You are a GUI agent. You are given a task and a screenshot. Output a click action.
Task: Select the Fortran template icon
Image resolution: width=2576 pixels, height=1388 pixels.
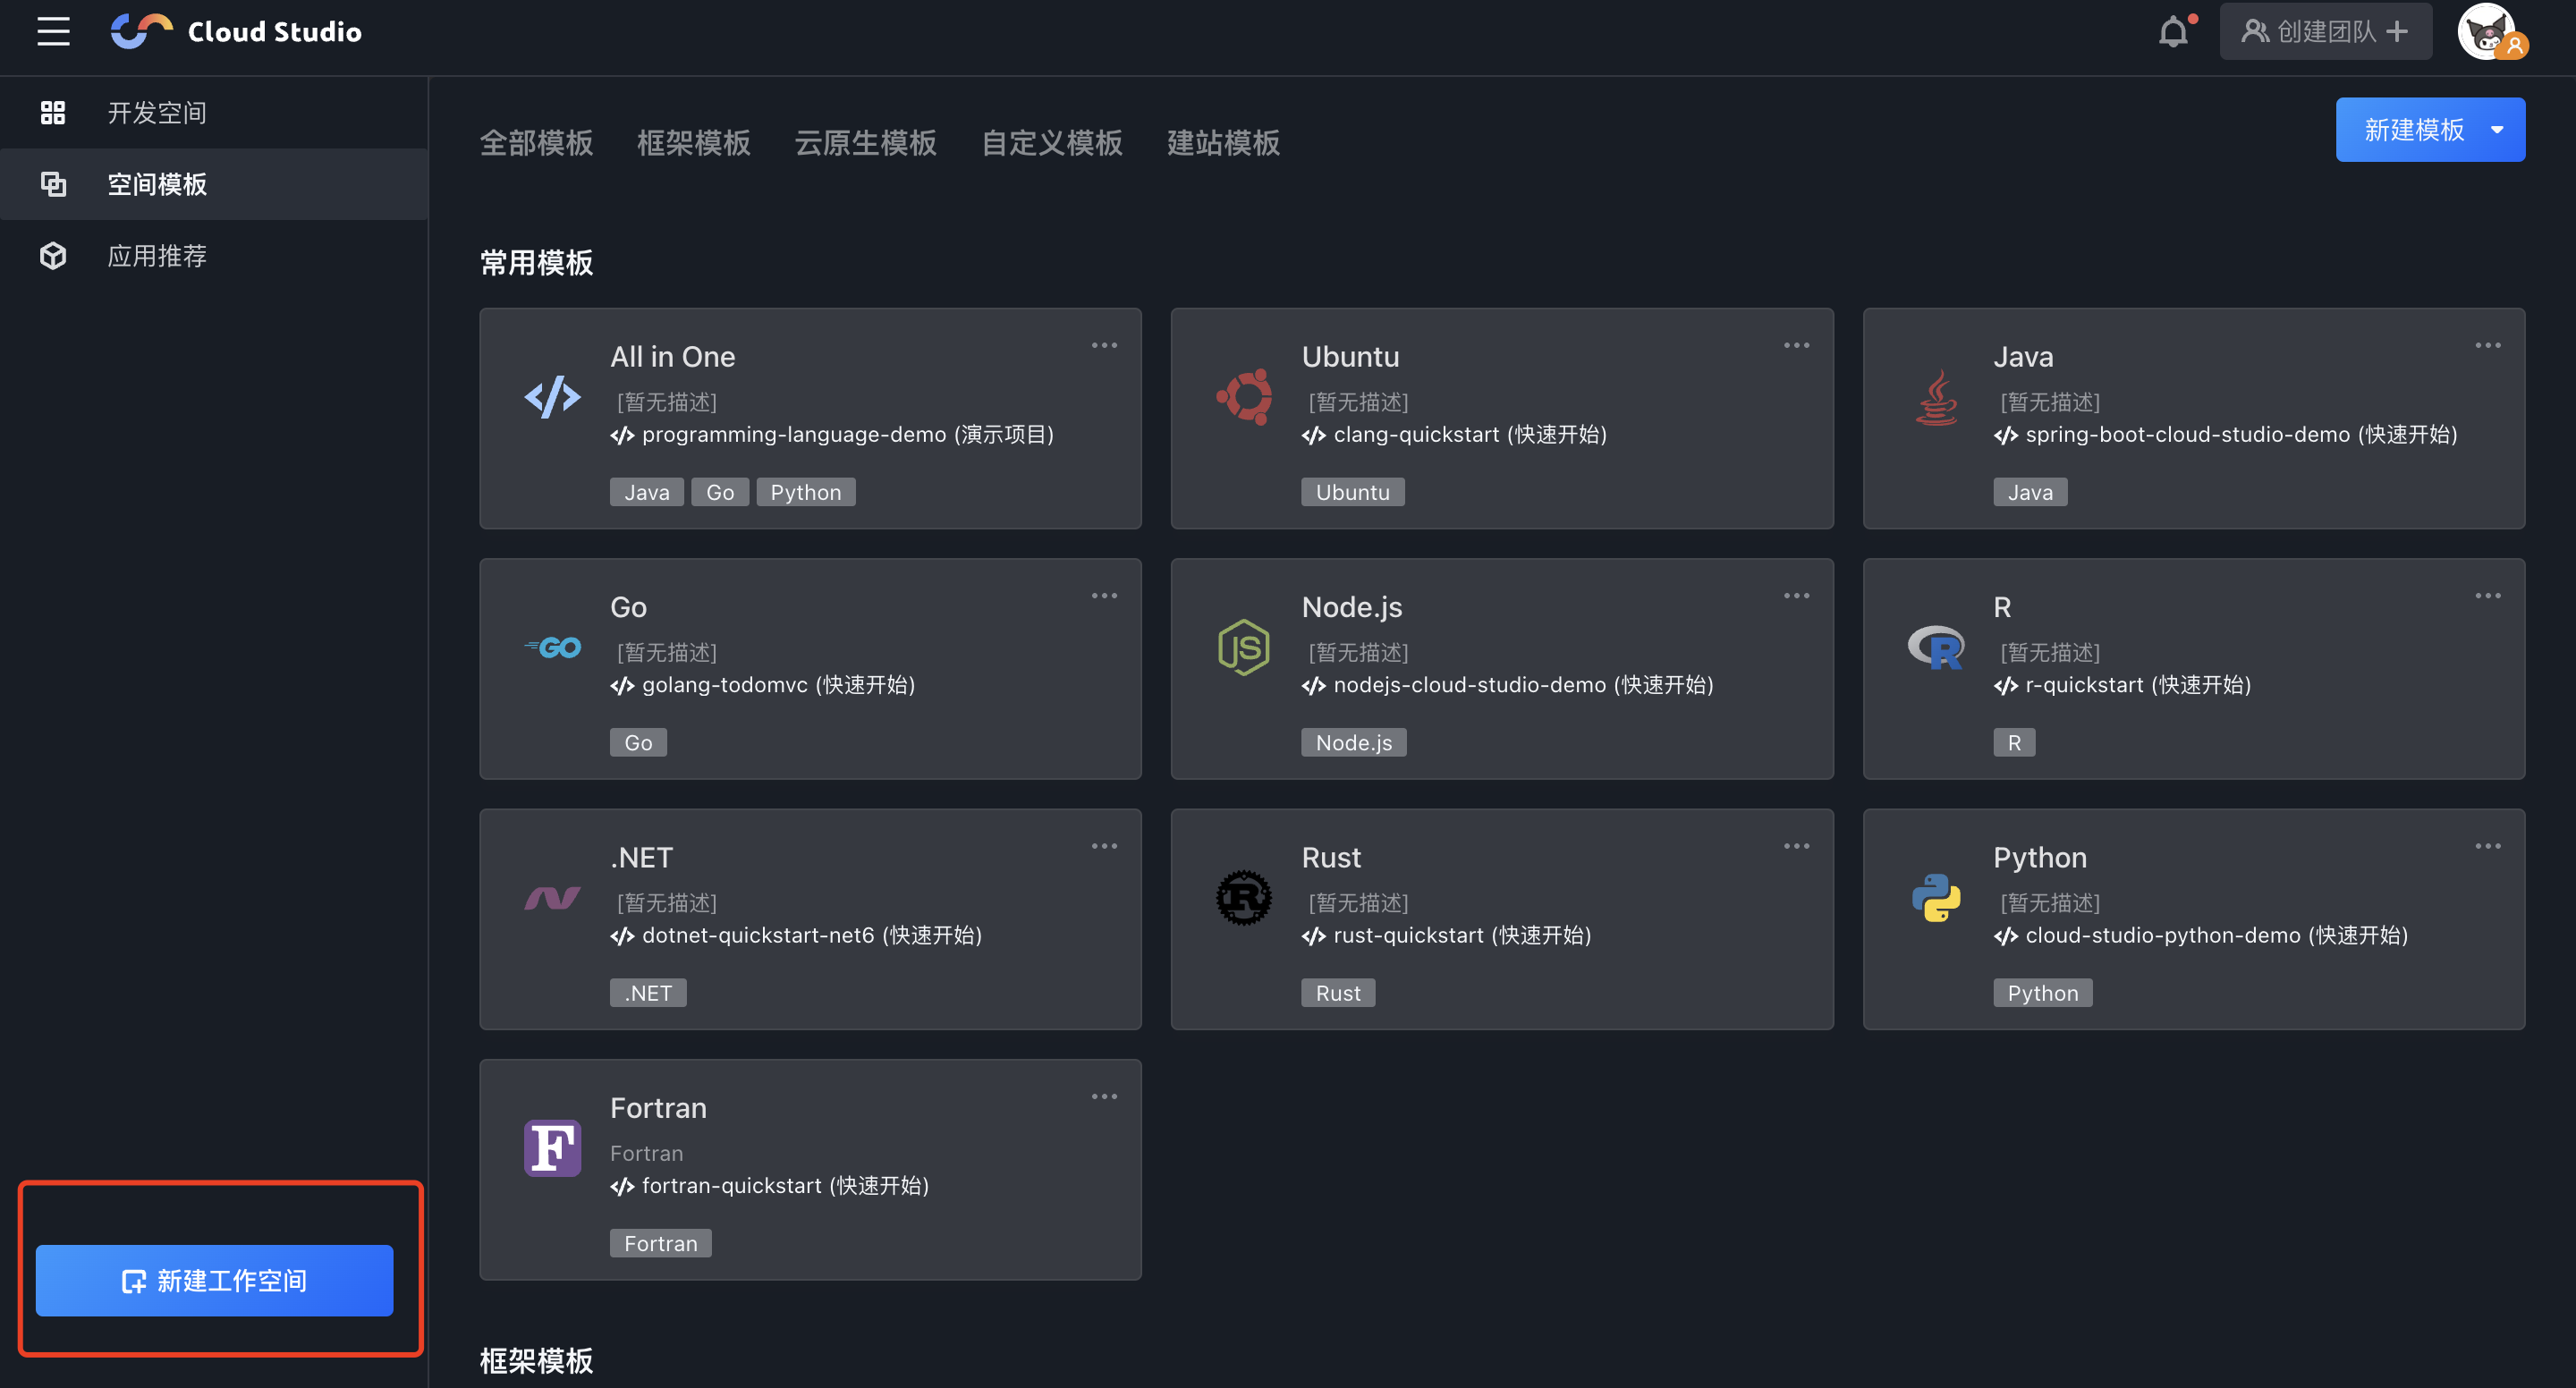pyautogui.click(x=552, y=1148)
